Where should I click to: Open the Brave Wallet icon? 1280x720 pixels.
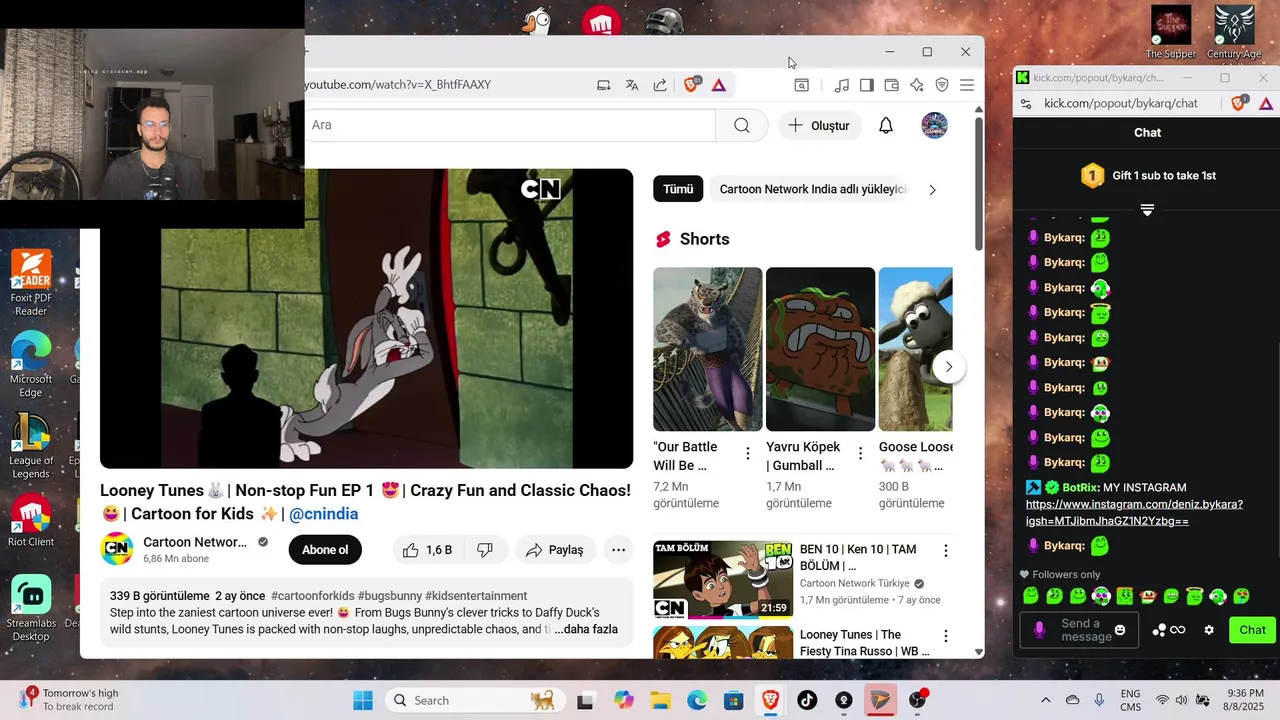pyautogui.click(x=892, y=85)
